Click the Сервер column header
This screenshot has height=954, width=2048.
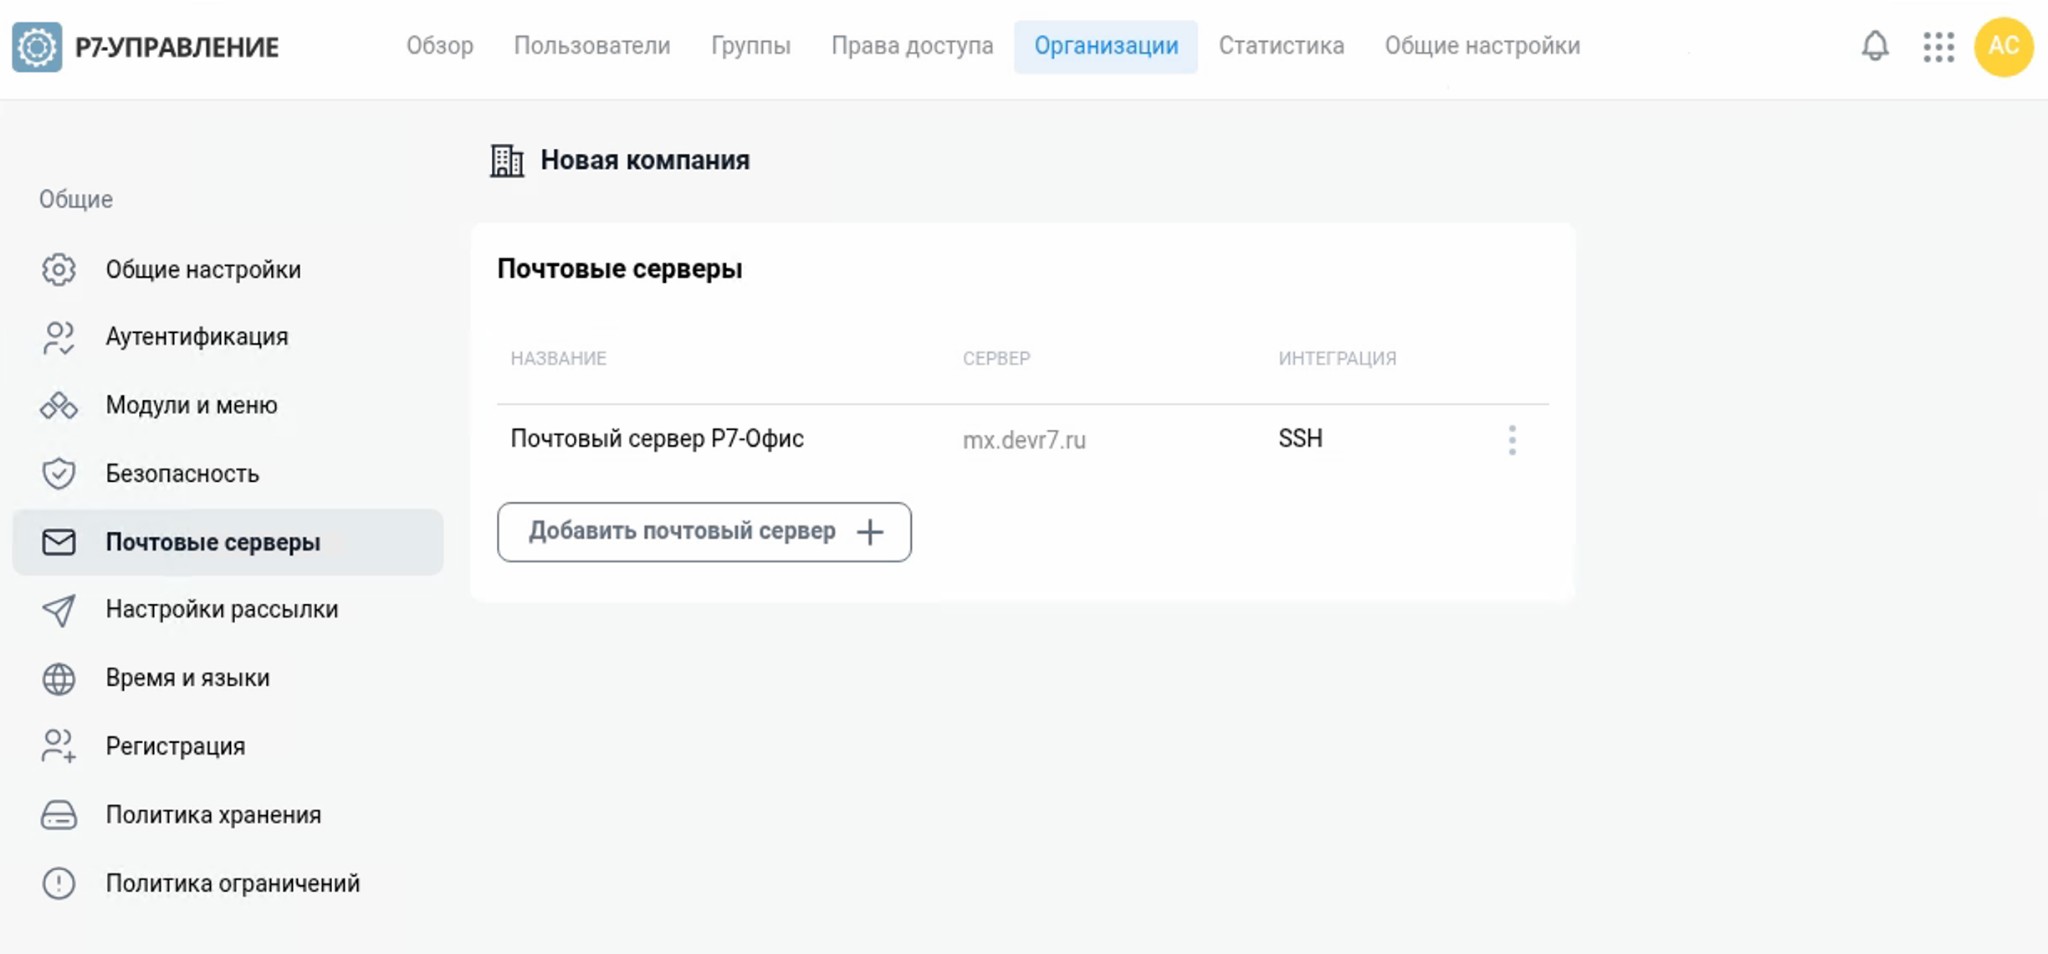[x=996, y=358]
